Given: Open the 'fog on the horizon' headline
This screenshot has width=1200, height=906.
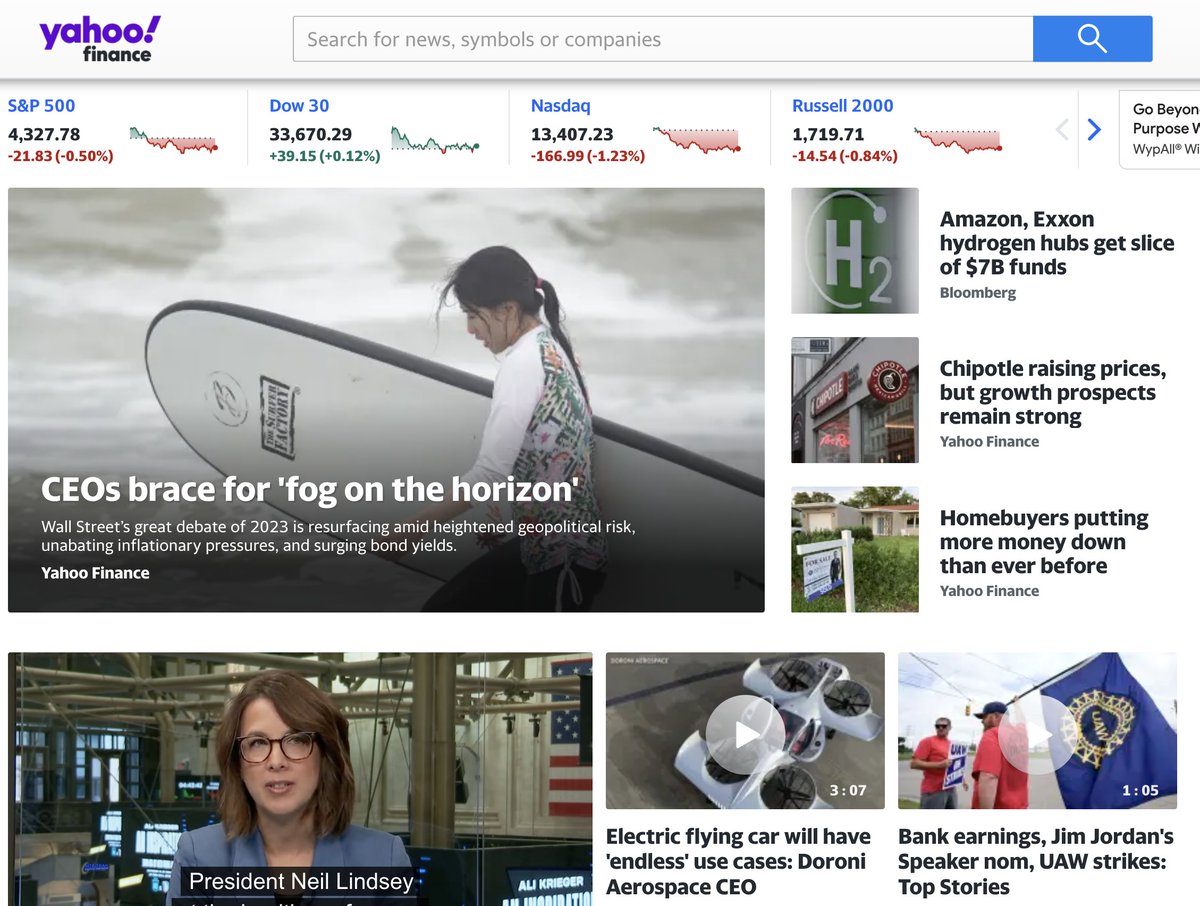Looking at the screenshot, I should (310, 489).
